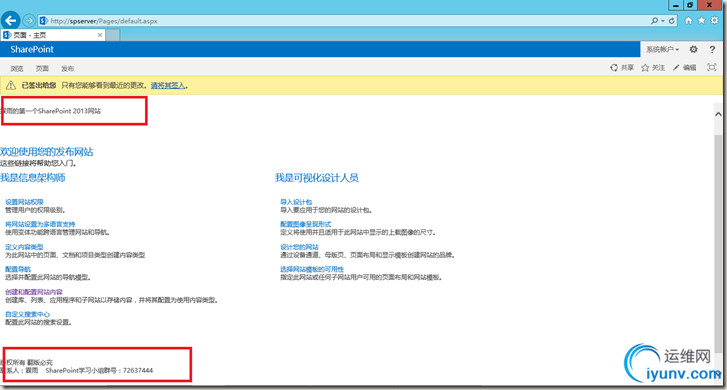Screen dimensions: 727x390
Task: Open 配置图像呈现形式 link
Action: [306, 224]
